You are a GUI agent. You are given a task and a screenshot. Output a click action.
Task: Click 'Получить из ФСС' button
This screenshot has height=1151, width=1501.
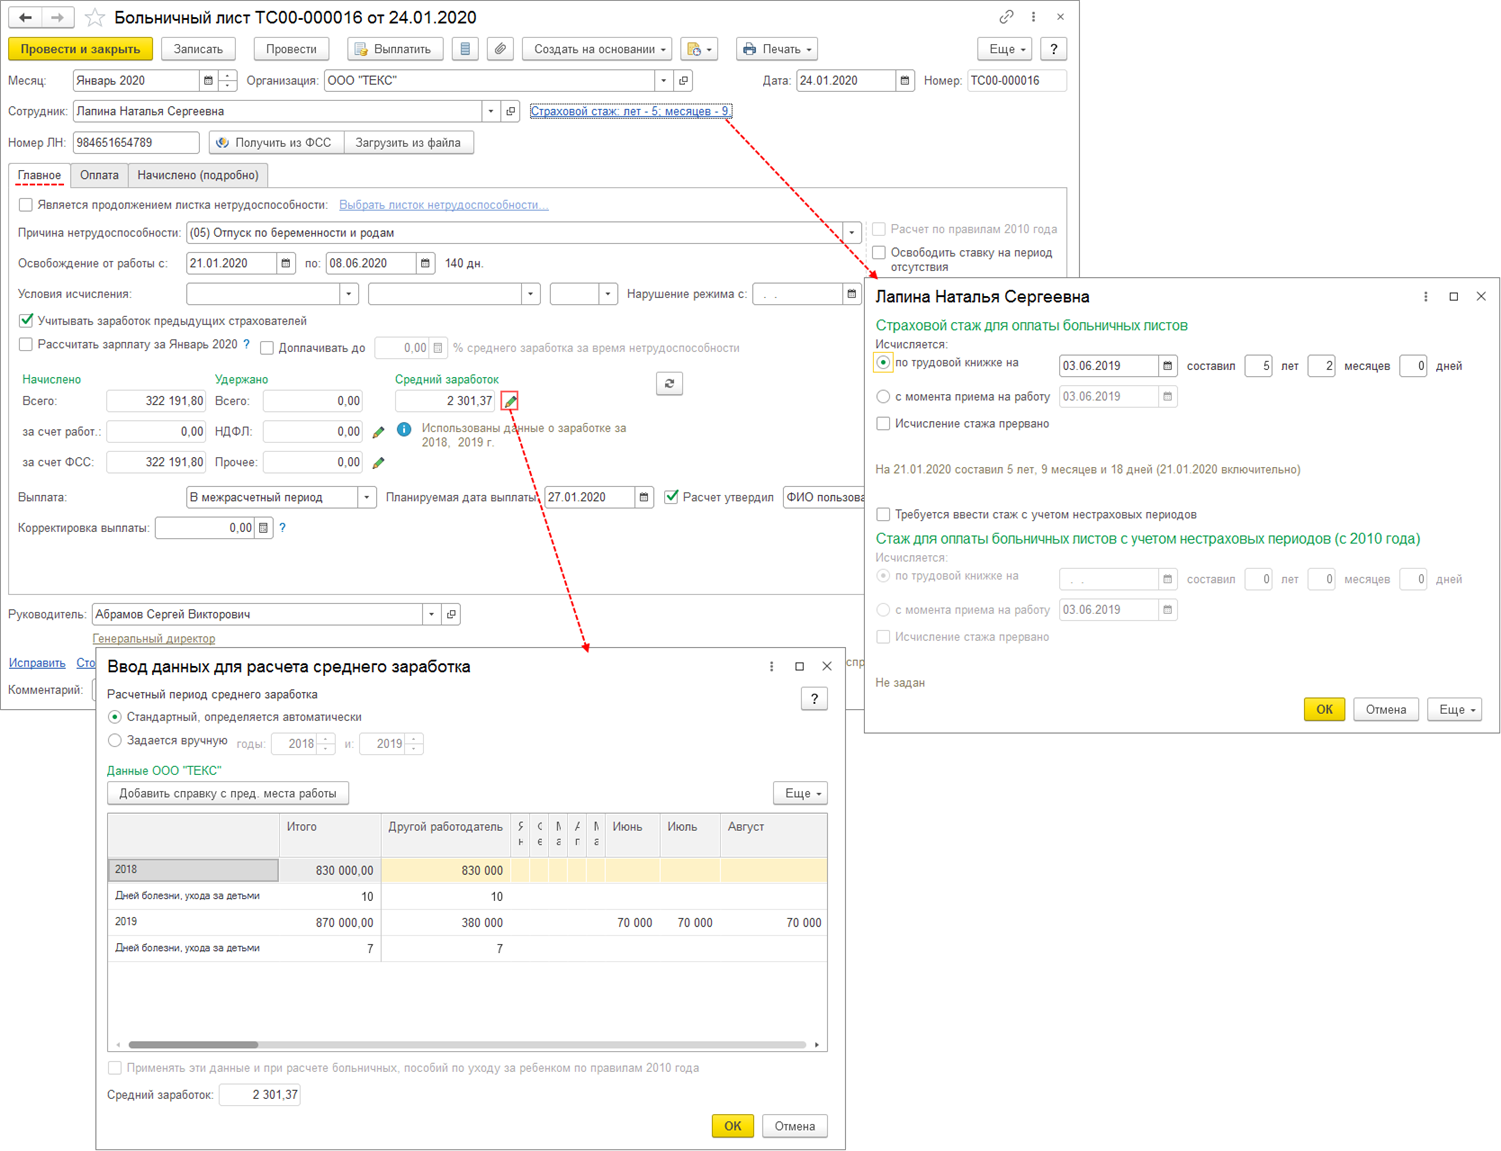[x=276, y=143]
